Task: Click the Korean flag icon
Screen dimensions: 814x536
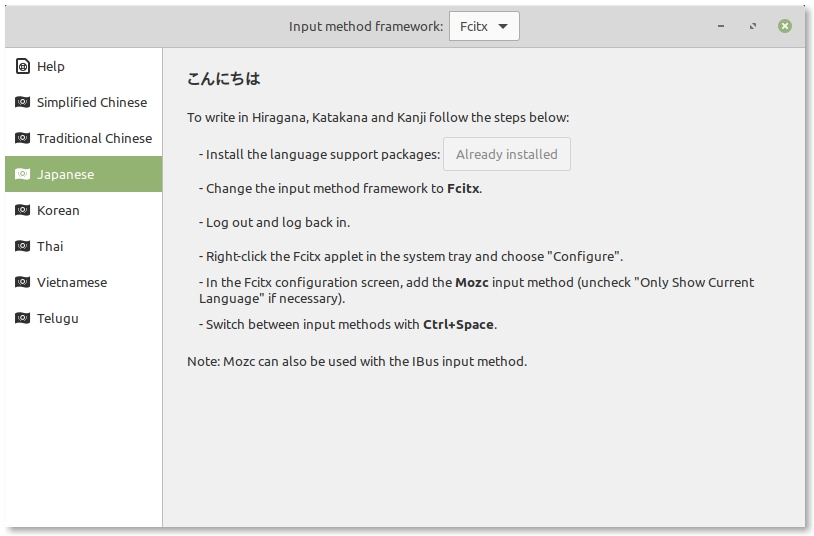Action: pyautogui.click(x=22, y=210)
